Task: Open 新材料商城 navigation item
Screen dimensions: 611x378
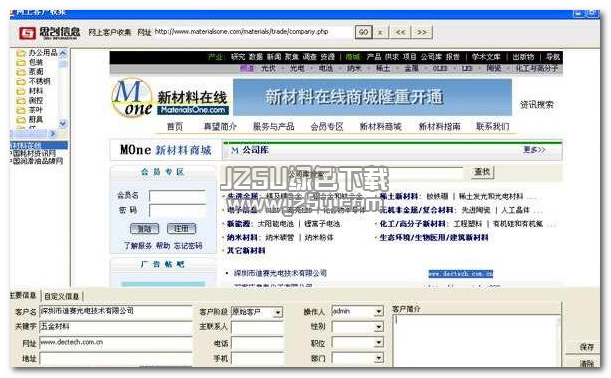Action: (380, 127)
